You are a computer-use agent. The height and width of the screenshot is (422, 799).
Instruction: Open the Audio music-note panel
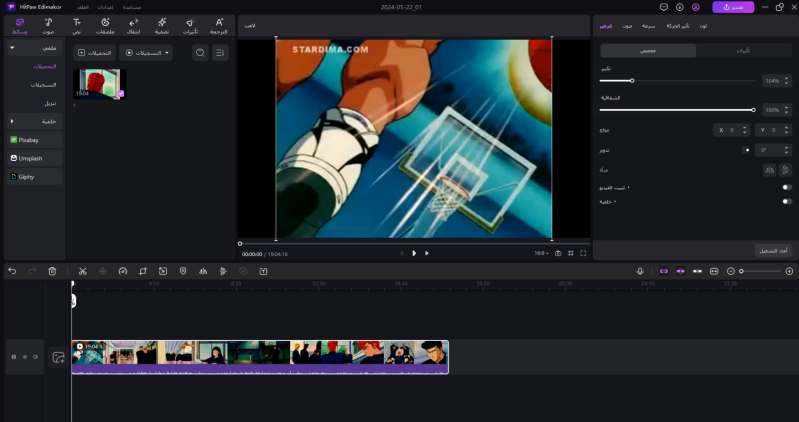(48, 26)
